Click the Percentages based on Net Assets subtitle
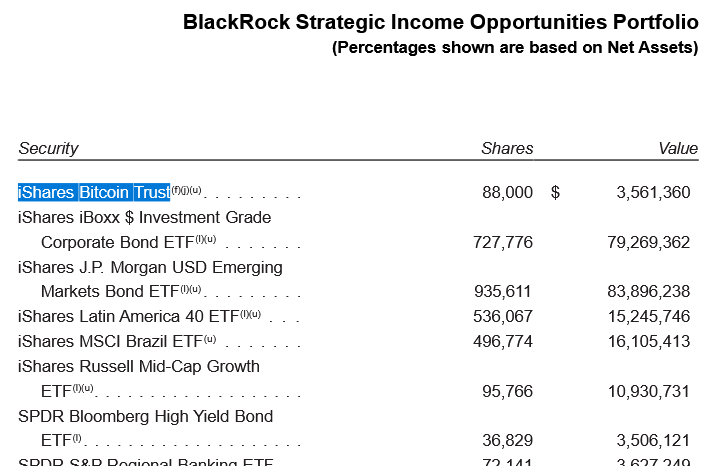 514,47
